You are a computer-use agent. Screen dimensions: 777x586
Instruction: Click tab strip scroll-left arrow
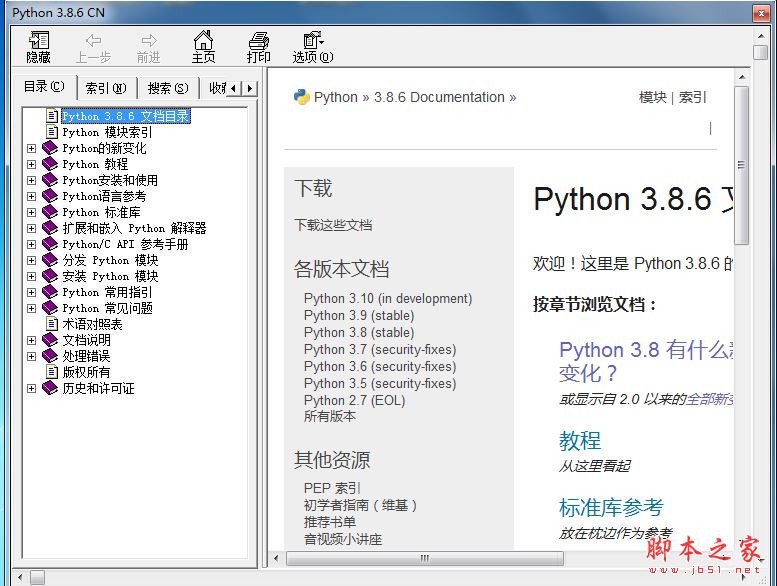click(234, 89)
